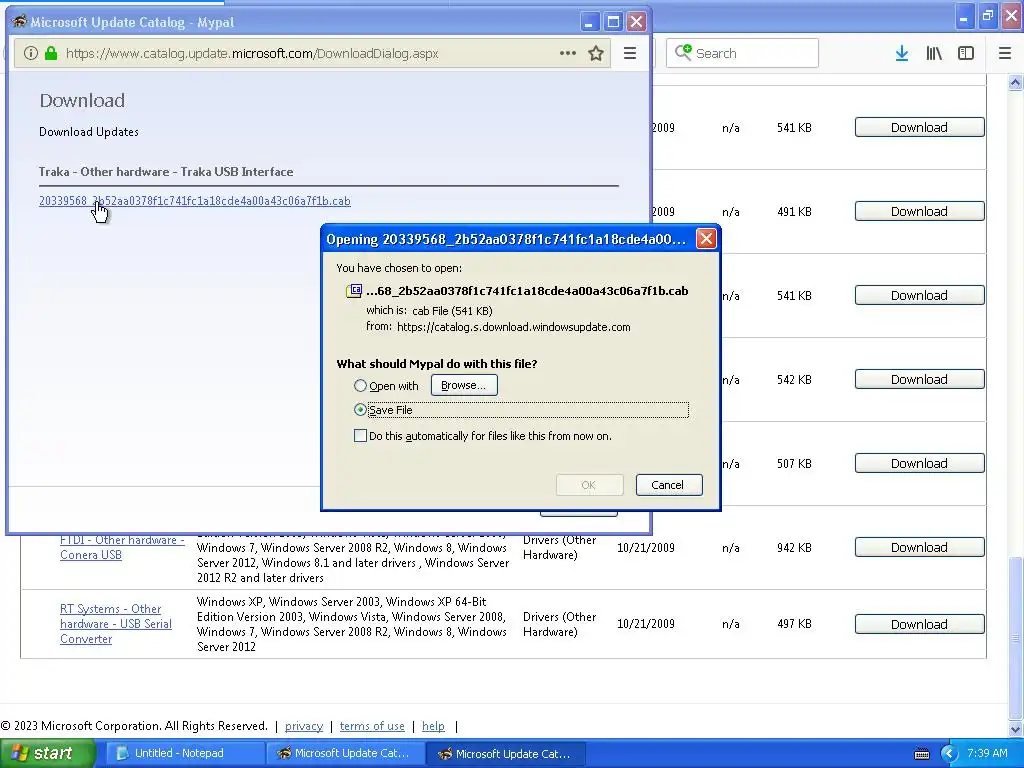Click the disabled OK button
The width and height of the screenshot is (1024, 768).
pyautogui.click(x=589, y=485)
